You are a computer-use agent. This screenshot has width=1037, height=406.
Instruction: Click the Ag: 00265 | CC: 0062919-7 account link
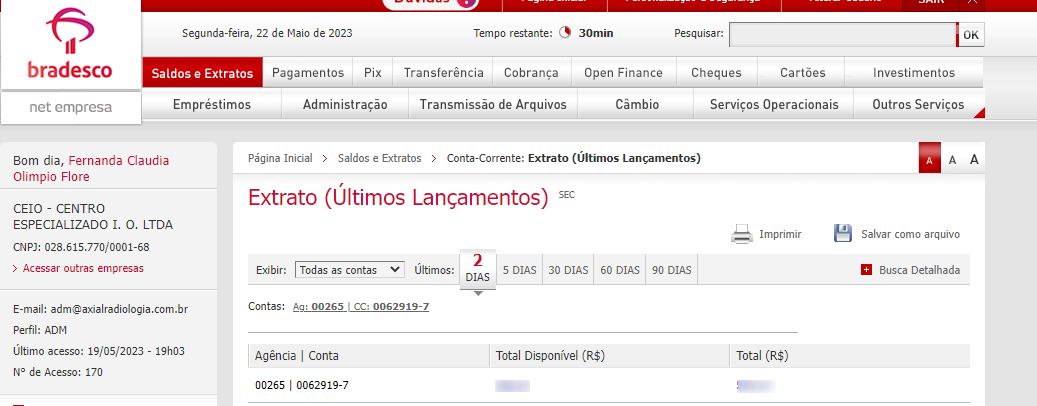click(x=361, y=306)
